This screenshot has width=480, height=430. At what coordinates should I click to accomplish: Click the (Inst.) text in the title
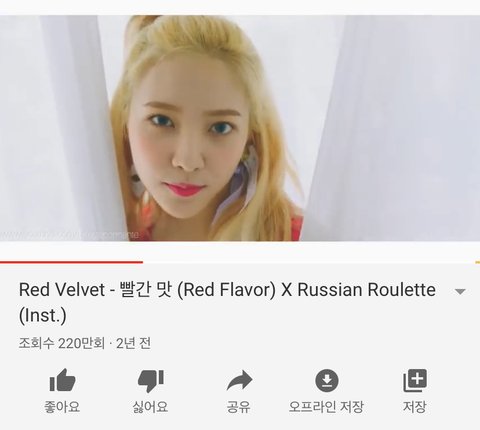pos(43,316)
